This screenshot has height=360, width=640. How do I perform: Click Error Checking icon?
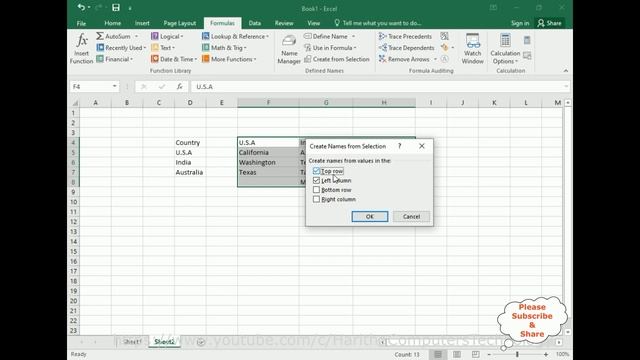tap(444, 48)
